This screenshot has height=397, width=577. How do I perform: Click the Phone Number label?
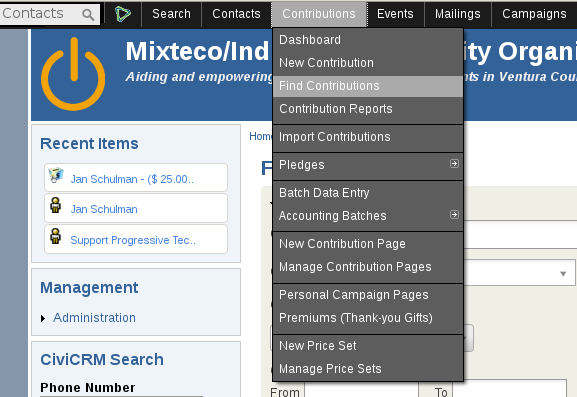88,388
